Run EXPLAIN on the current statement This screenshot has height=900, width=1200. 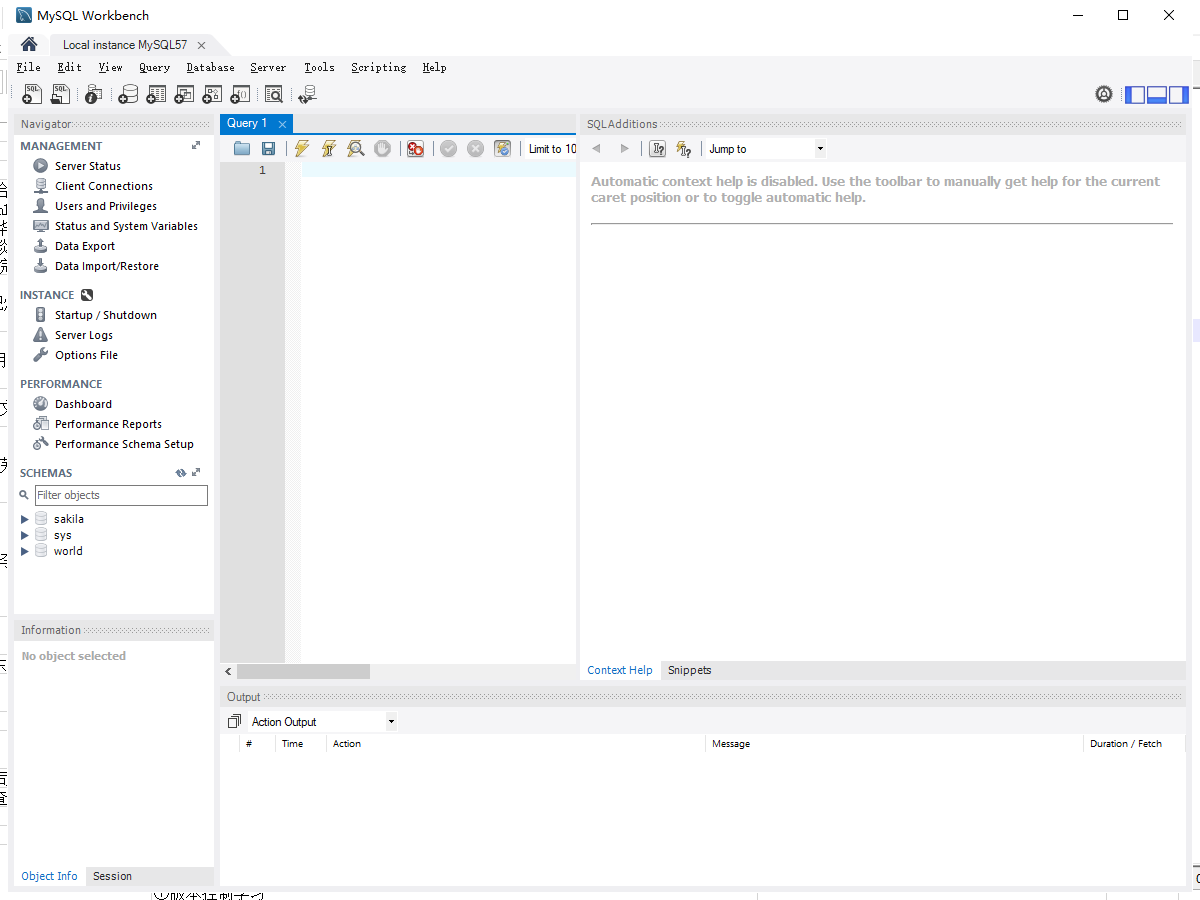point(355,148)
